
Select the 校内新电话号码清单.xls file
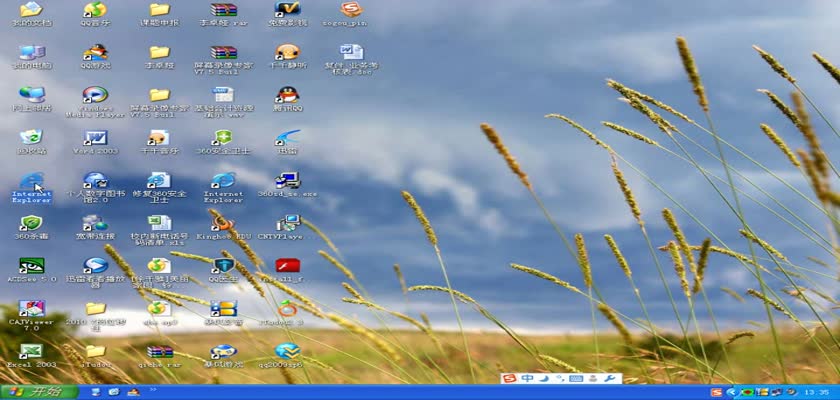[x=160, y=230]
